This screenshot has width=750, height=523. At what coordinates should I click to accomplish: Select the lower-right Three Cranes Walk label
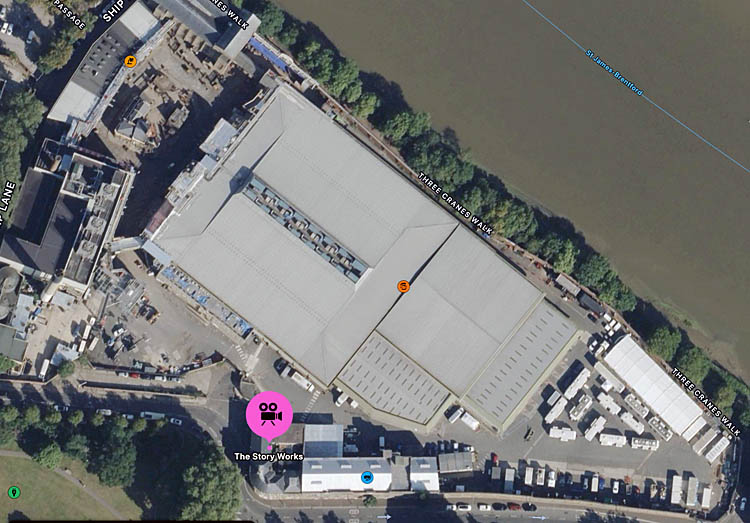(706, 402)
